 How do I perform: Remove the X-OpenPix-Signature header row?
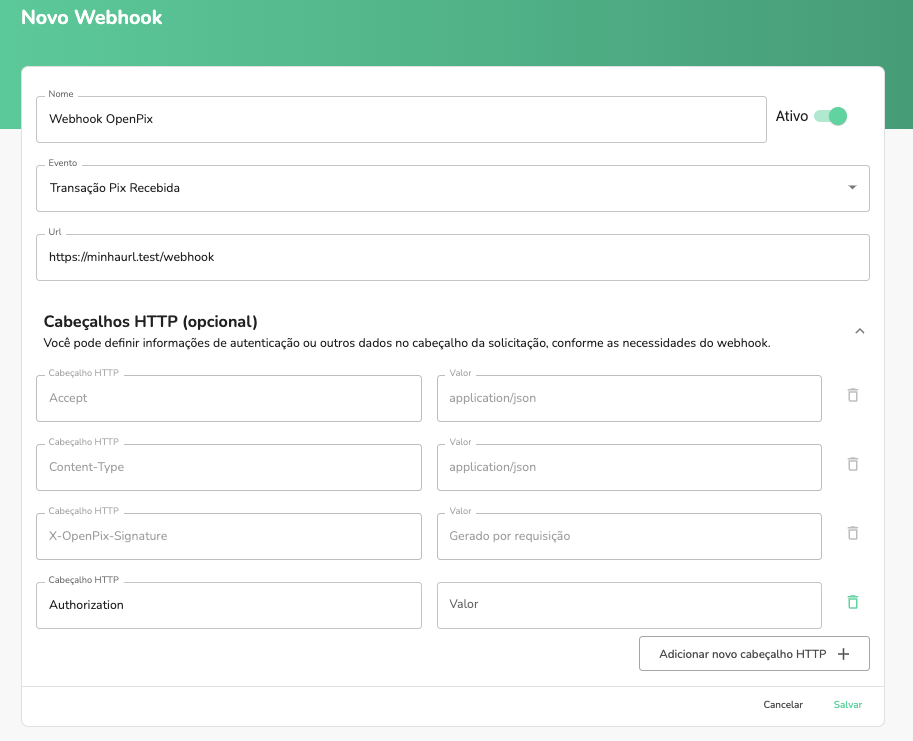tap(852, 533)
